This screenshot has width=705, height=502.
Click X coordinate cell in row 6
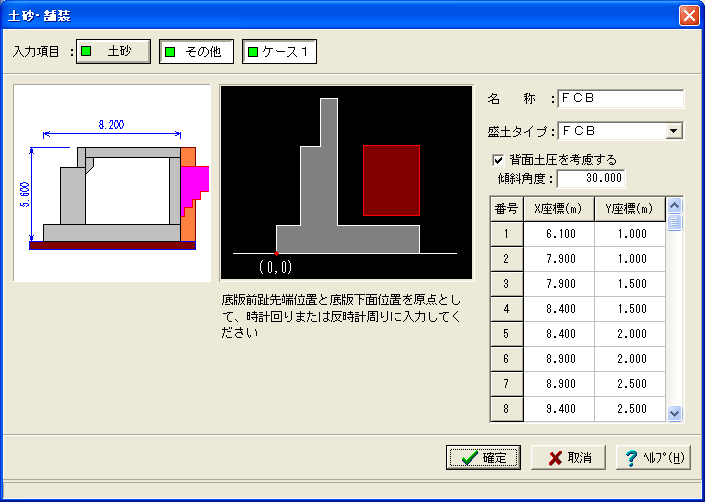pyautogui.click(x=559, y=359)
